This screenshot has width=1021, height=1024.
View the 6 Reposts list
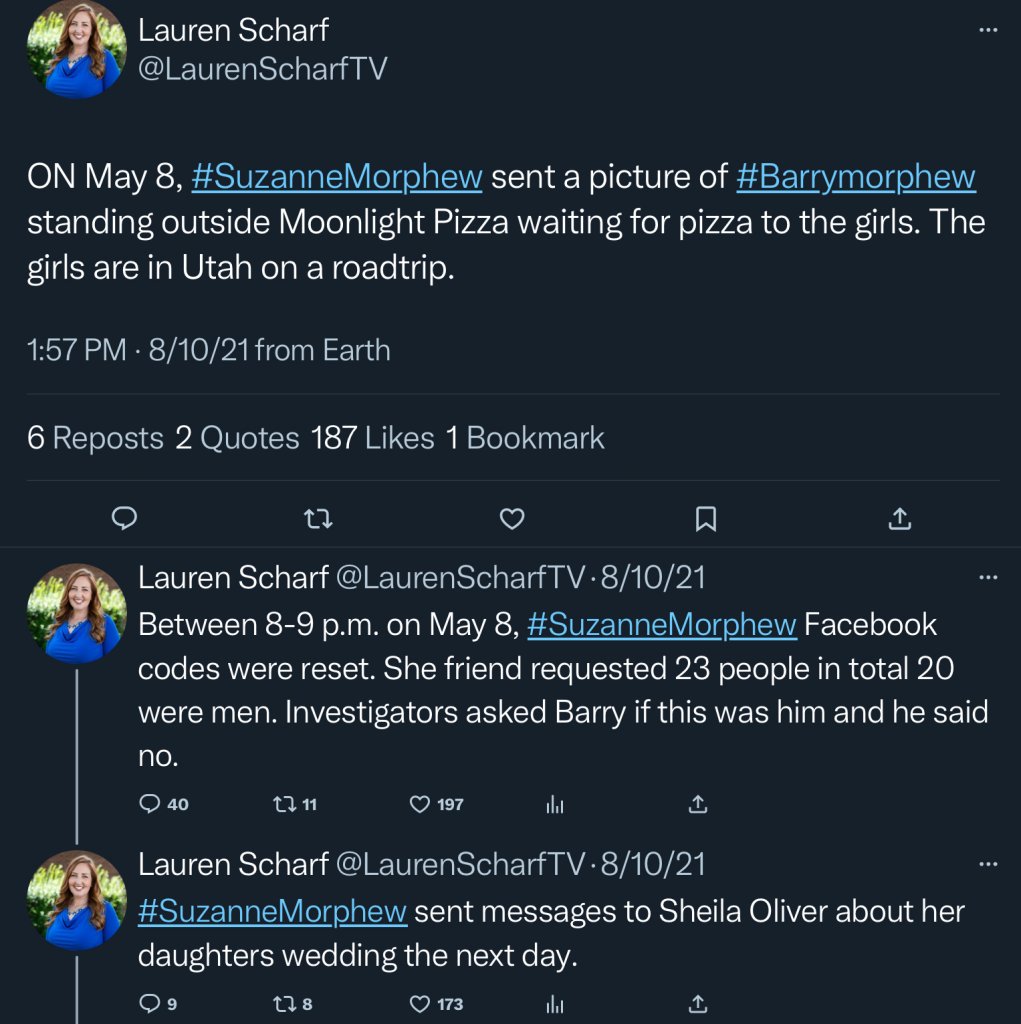96,438
